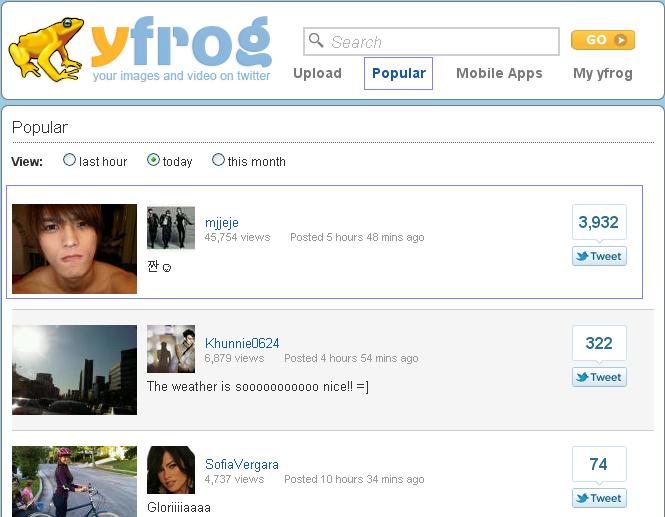Click 'Posted 10 hours 34 mins ago'

tap(354, 479)
